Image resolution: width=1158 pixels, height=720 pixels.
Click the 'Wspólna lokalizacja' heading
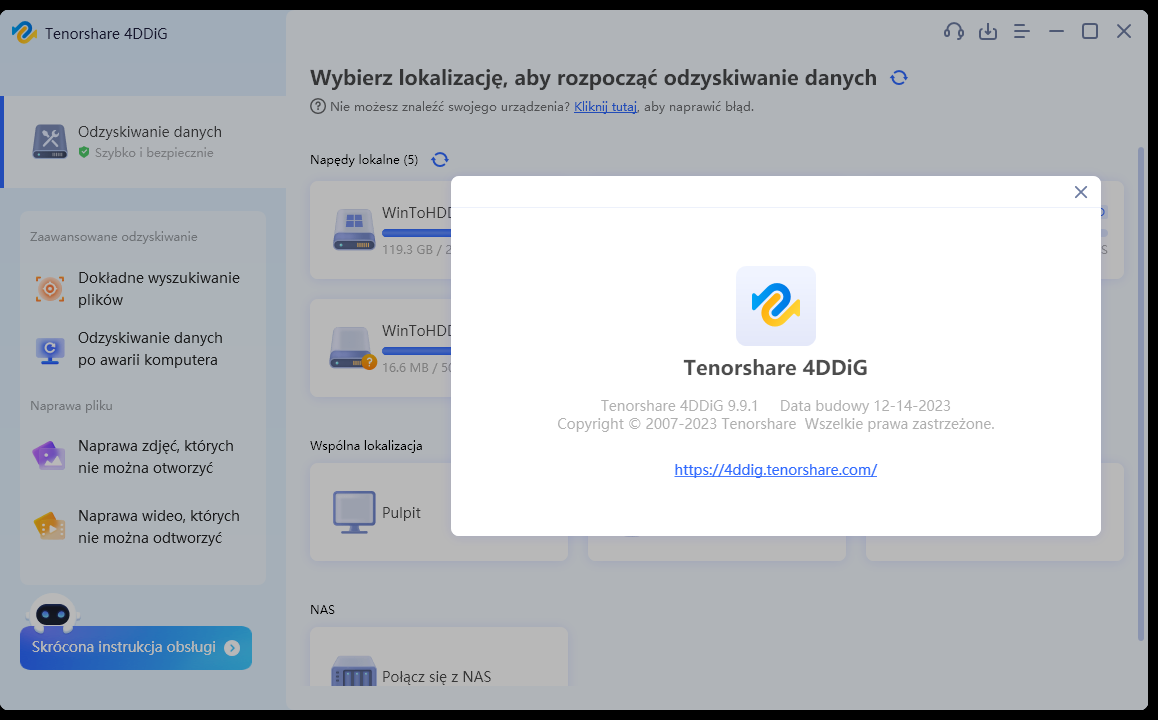tap(366, 445)
